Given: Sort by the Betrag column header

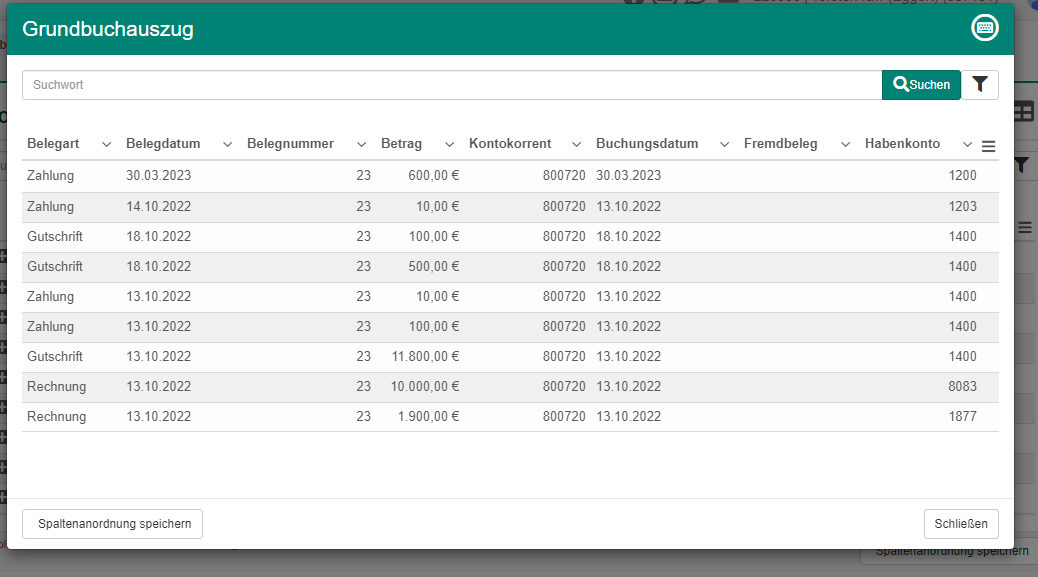Looking at the screenshot, I should tap(401, 144).
